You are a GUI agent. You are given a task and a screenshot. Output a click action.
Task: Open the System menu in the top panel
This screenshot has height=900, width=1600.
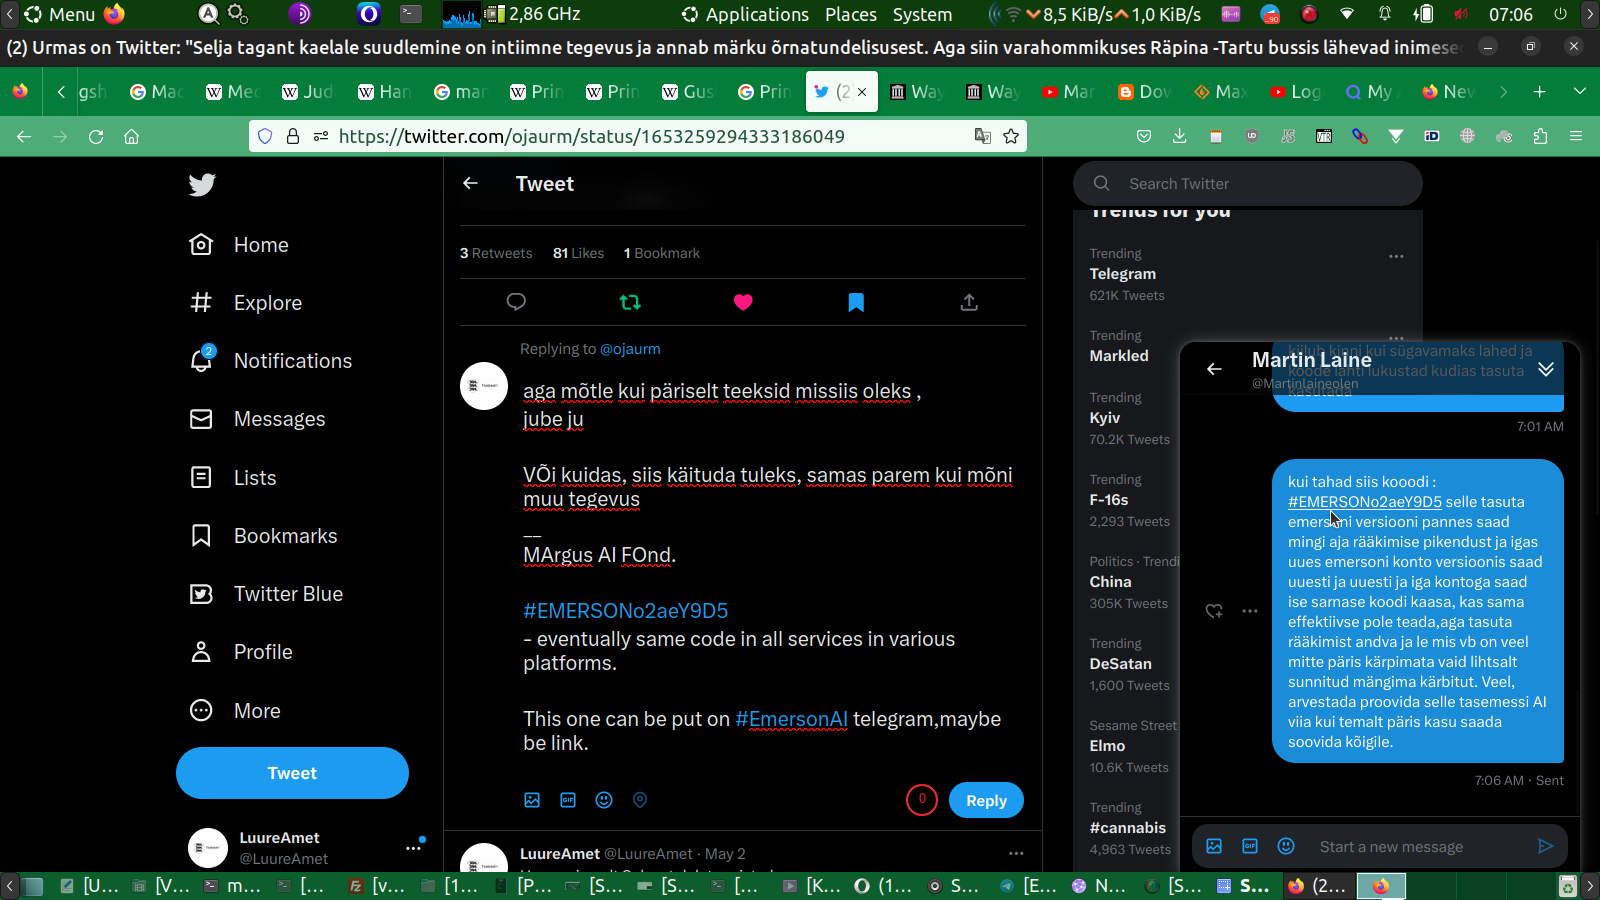(x=922, y=14)
